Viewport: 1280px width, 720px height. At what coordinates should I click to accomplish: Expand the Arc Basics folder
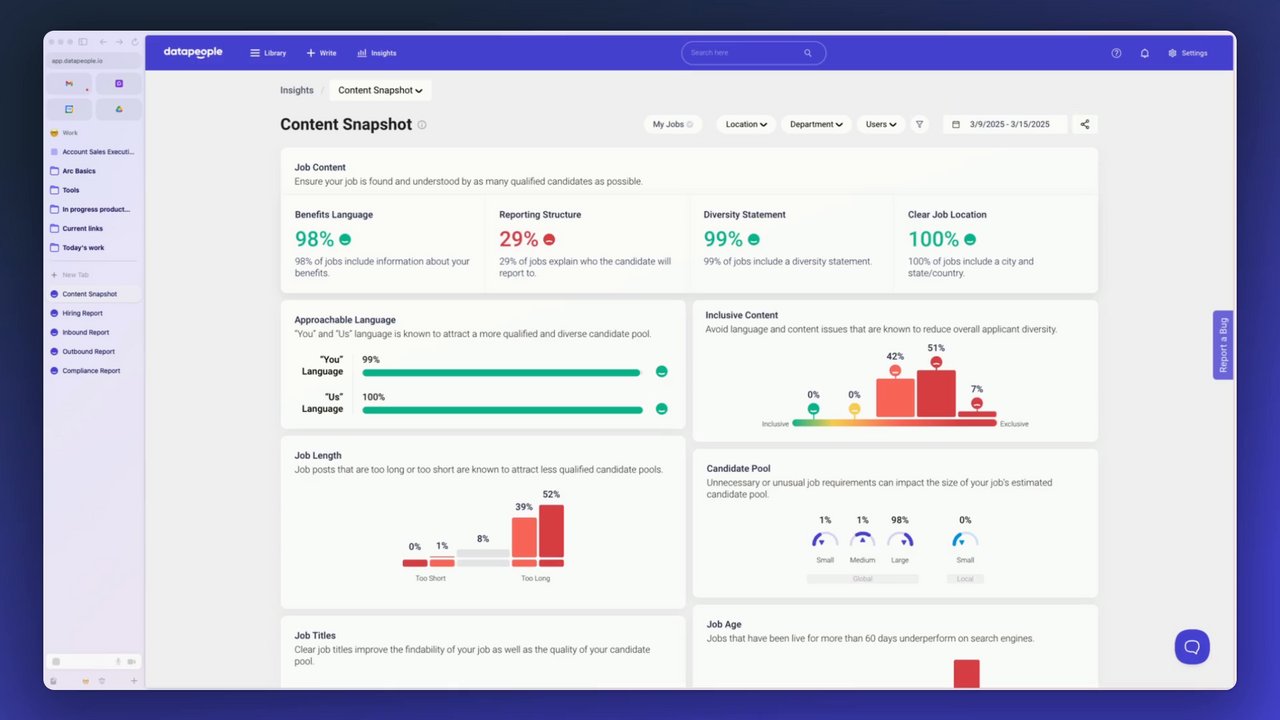pyautogui.click(x=94, y=171)
